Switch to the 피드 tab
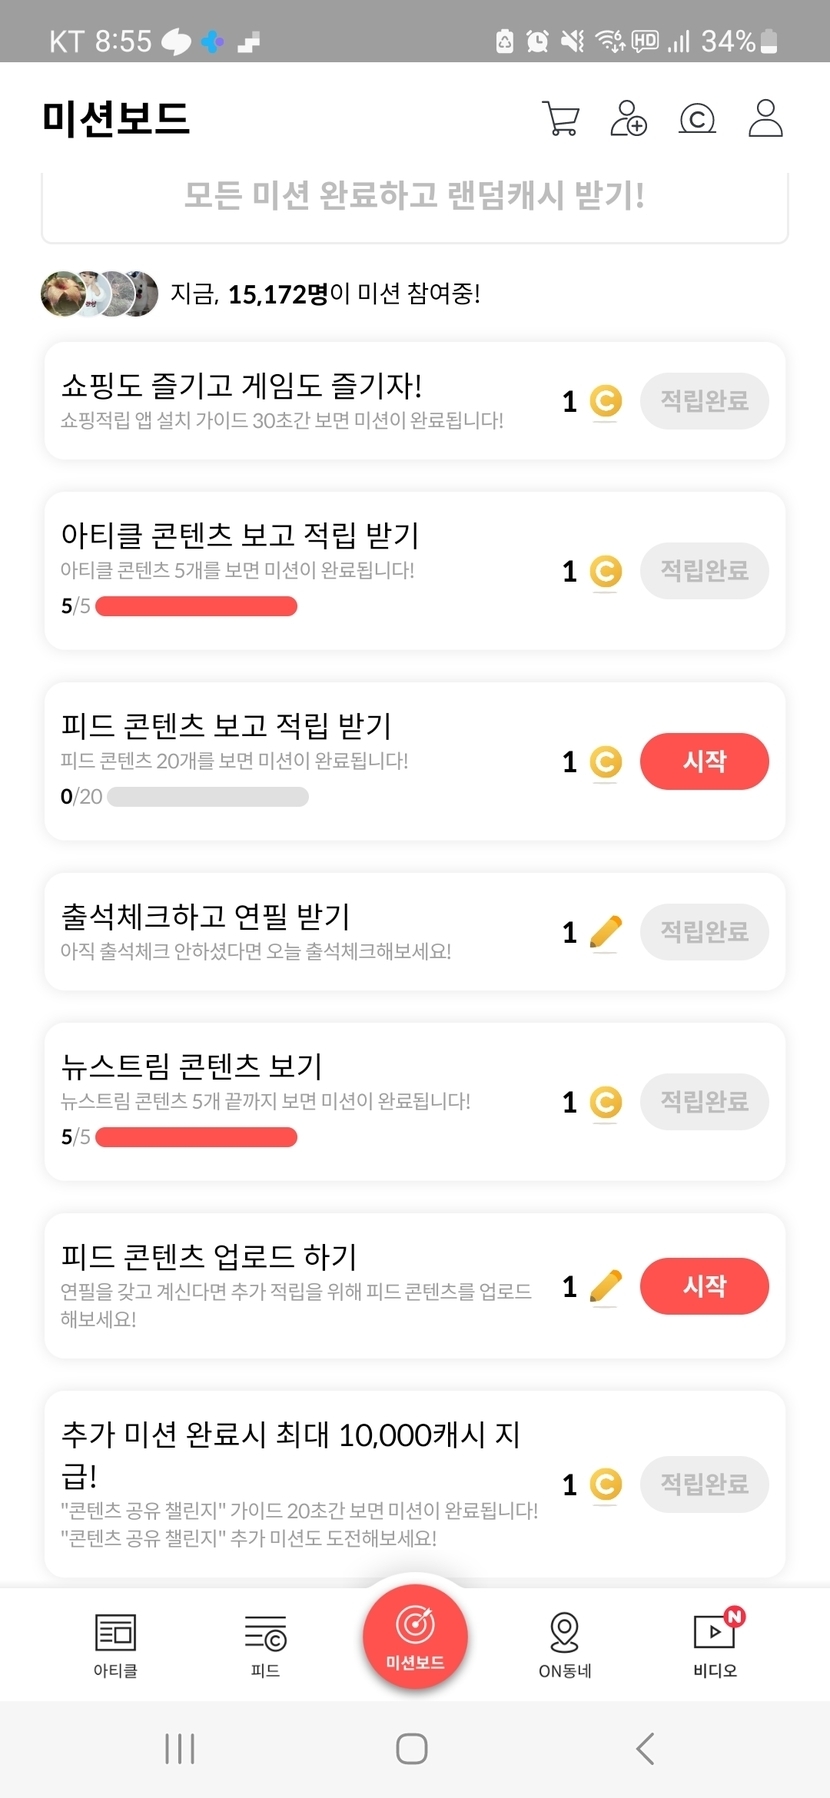This screenshot has width=830, height=1798. pos(265,1645)
